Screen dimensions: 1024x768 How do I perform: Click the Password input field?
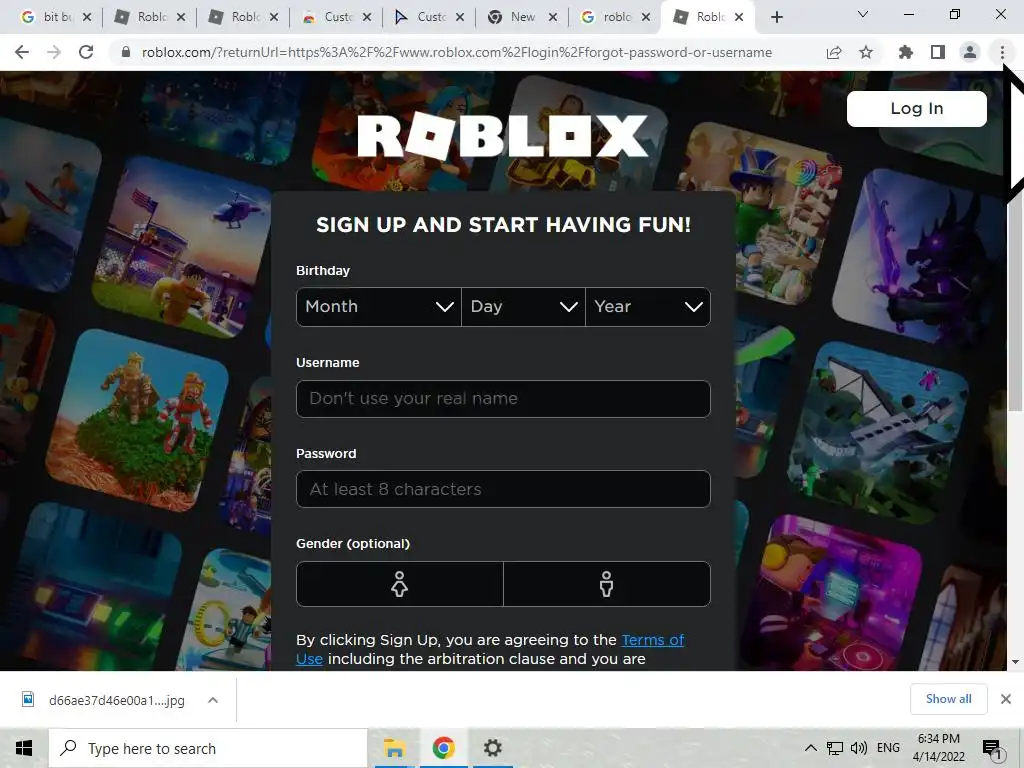pyautogui.click(x=503, y=489)
